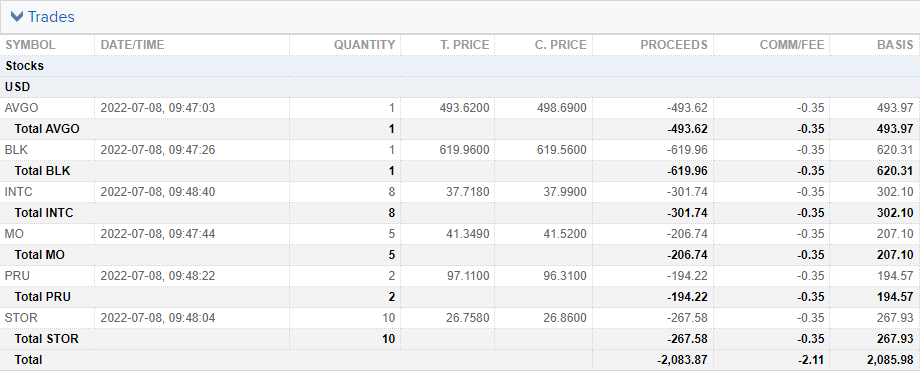Click grand total proceeds -2,083.87

[x=682, y=360]
